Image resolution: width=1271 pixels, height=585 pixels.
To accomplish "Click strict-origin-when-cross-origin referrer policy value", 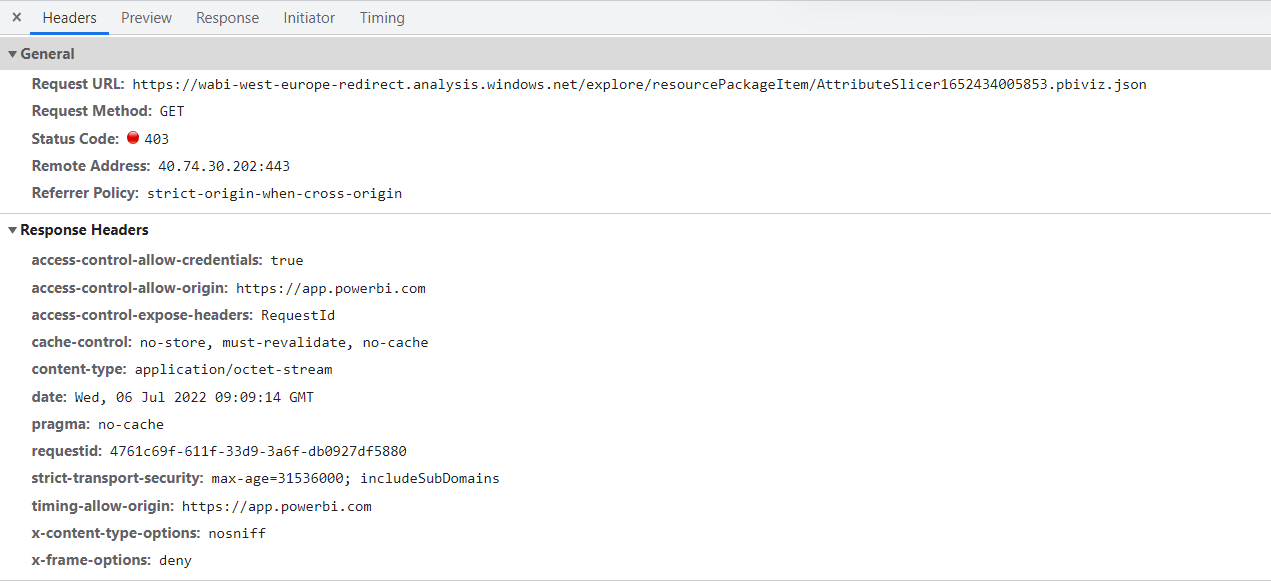I will click(274, 193).
